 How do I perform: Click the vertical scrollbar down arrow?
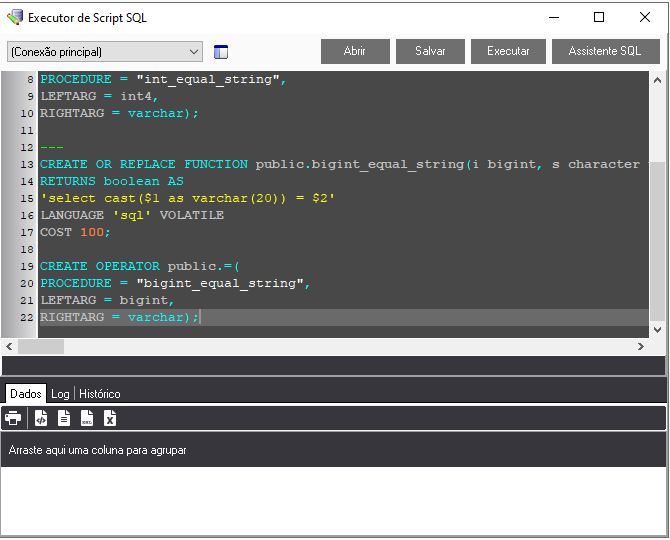pyautogui.click(x=657, y=329)
